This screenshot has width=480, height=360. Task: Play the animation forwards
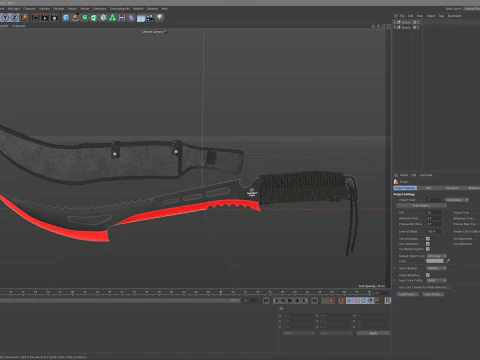click(290, 301)
